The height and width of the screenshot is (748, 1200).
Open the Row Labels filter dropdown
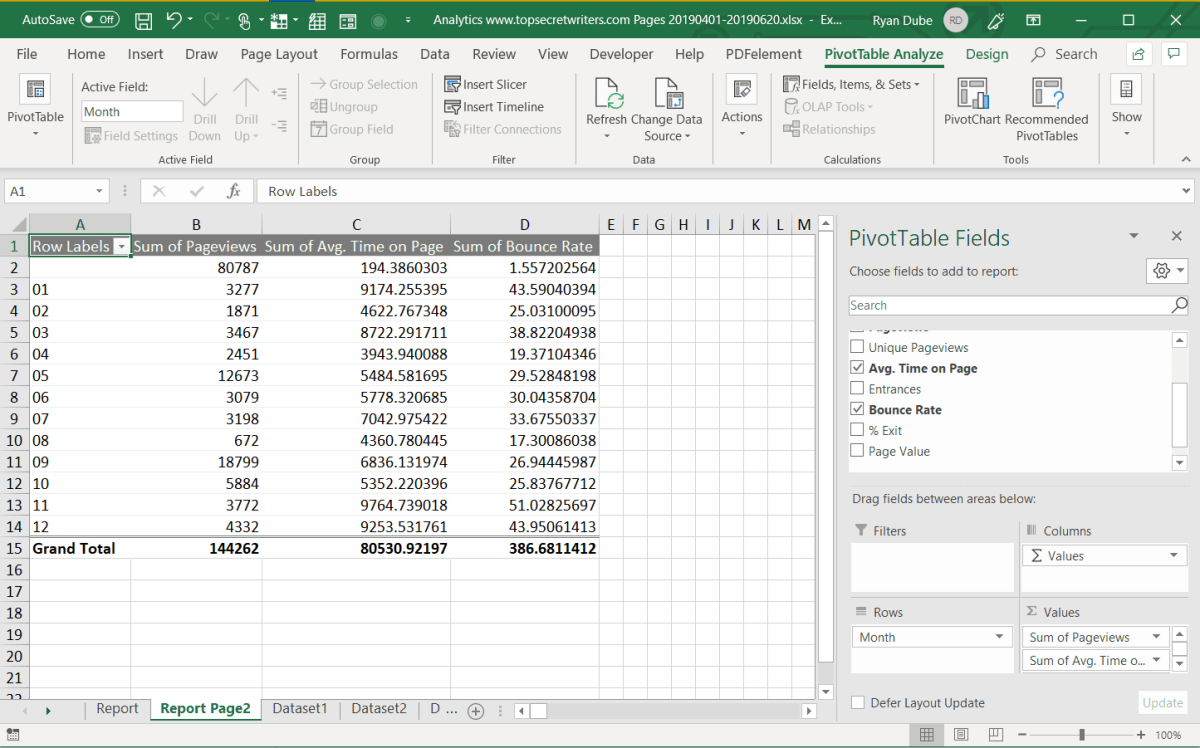pyautogui.click(x=121, y=247)
